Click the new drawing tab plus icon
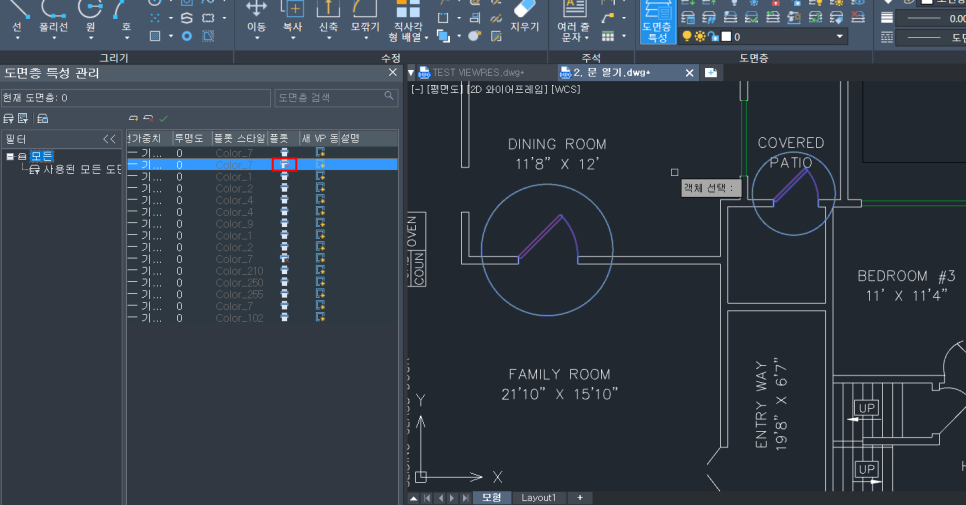The image size is (966, 505). [711, 73]
